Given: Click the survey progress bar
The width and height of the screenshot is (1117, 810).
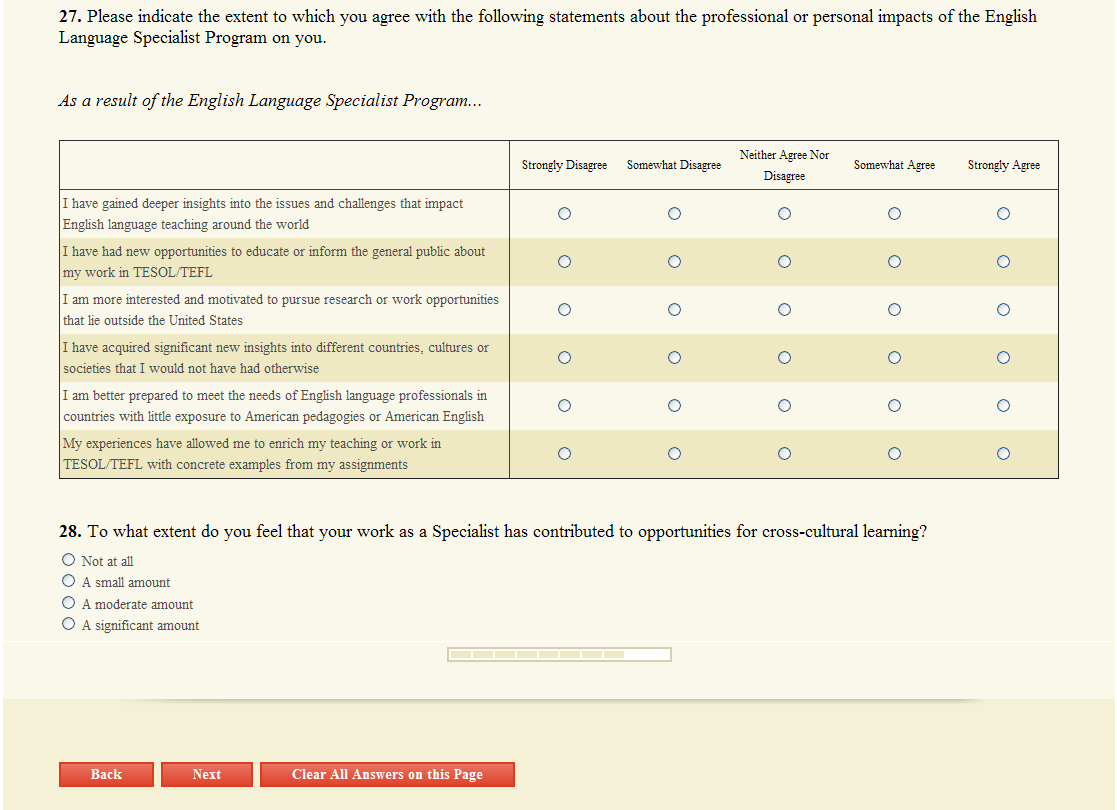Looking at the screenshot, I should point(559,655).
